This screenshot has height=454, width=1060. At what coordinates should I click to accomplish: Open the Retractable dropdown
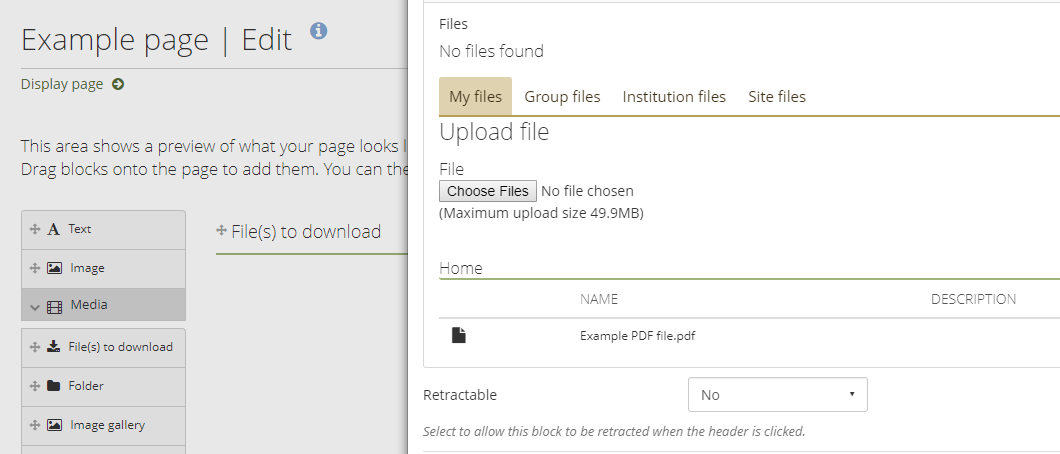777,395
